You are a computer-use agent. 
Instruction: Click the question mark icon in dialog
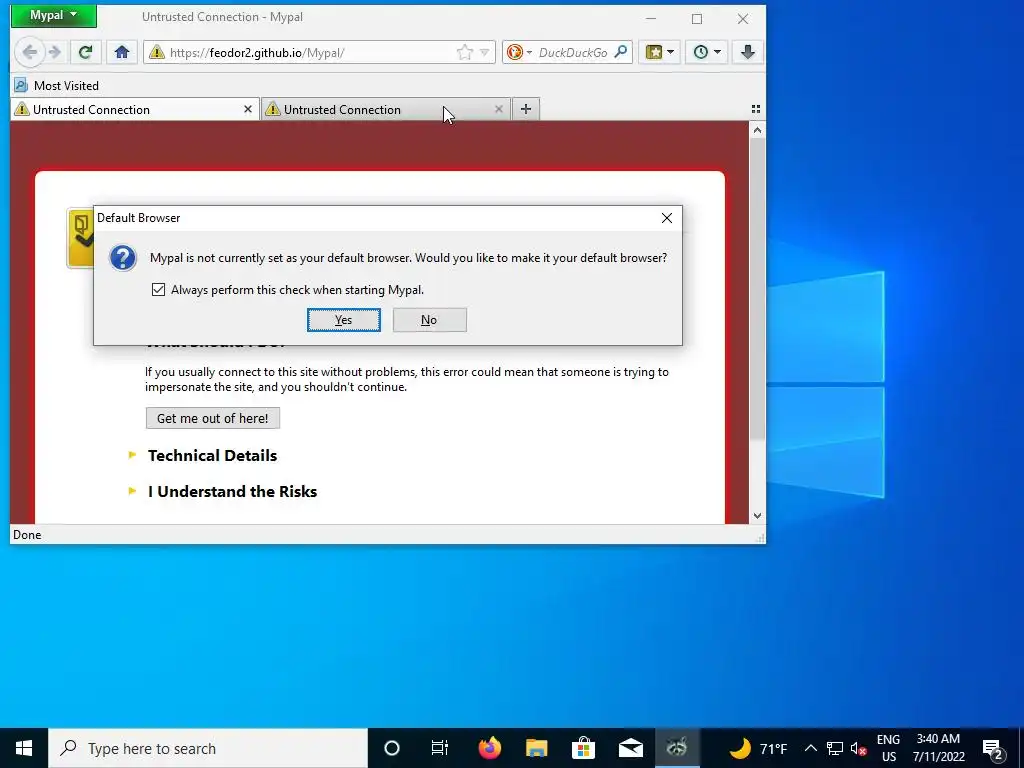(x=123, y=258)
